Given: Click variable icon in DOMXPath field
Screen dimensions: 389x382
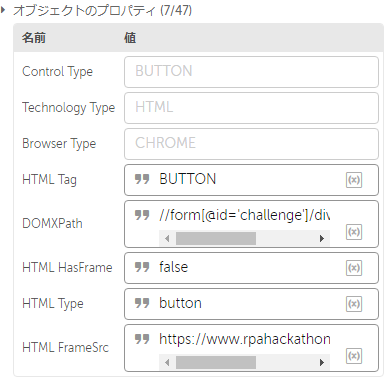Looking at the screenshot, I should [x=354, y=232].
